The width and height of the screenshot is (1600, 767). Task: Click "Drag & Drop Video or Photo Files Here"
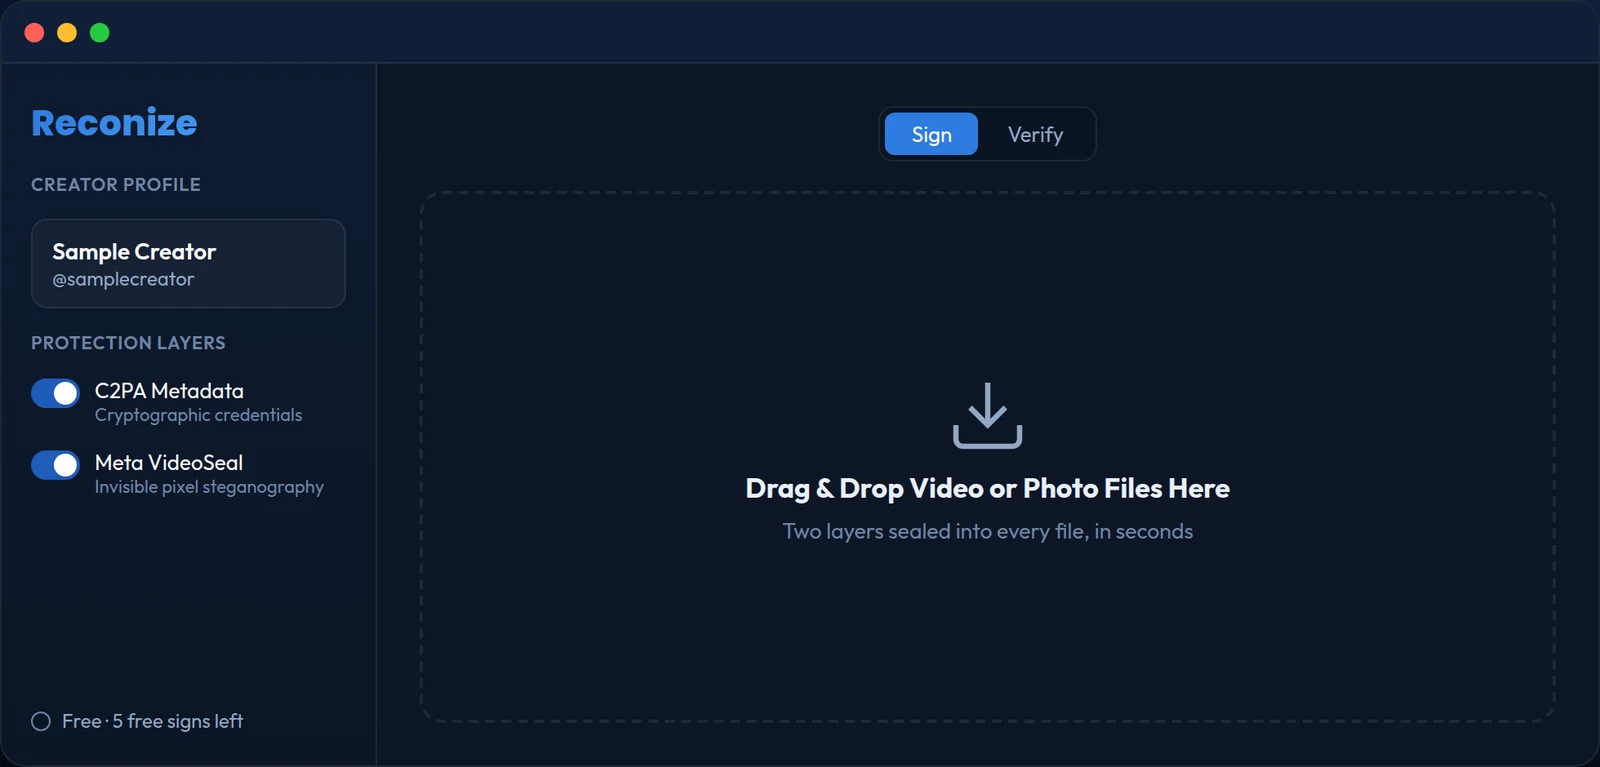point(987,488)
